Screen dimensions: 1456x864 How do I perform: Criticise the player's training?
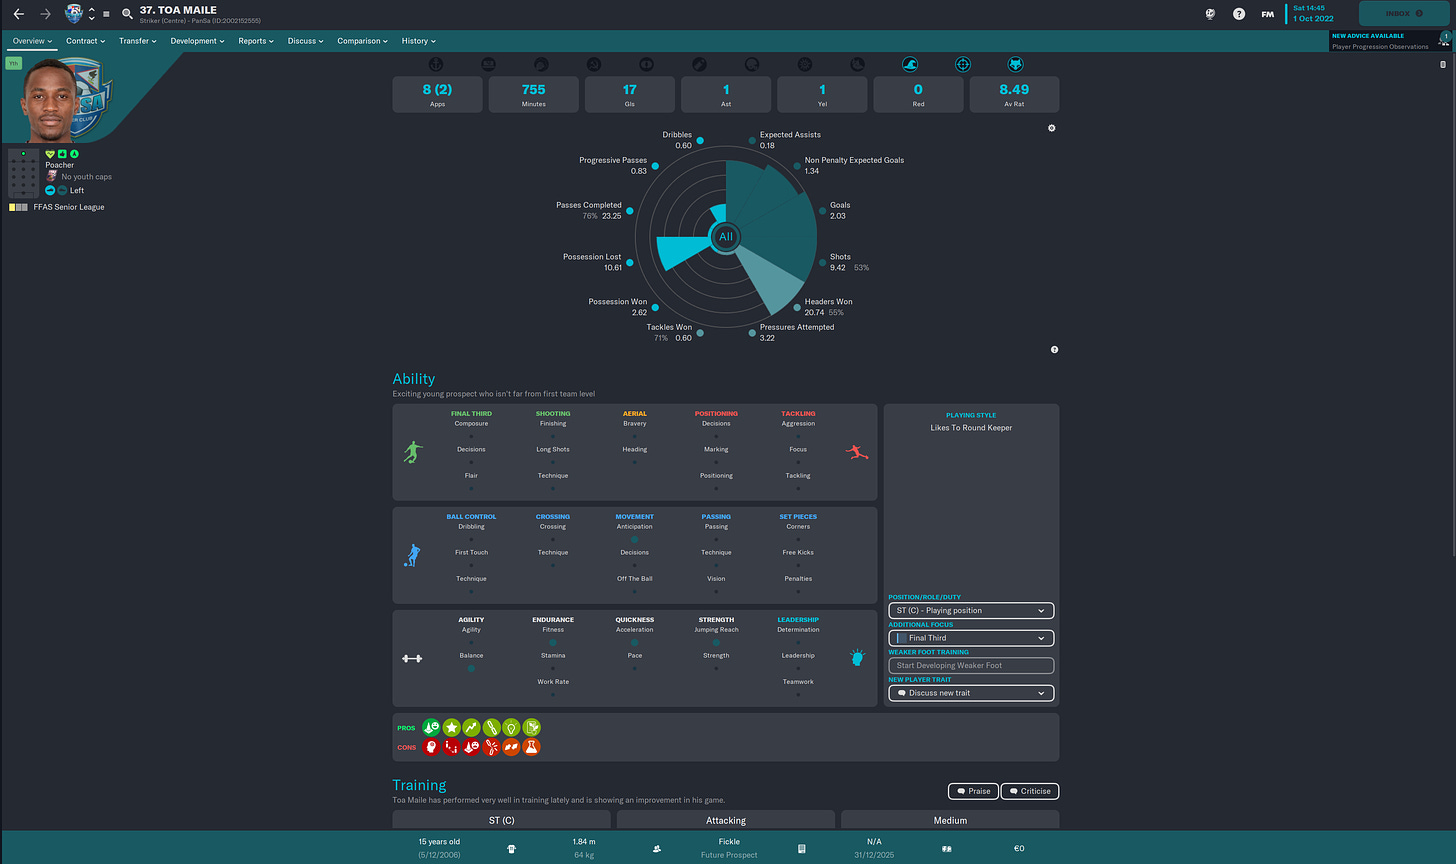point(1029,791)
